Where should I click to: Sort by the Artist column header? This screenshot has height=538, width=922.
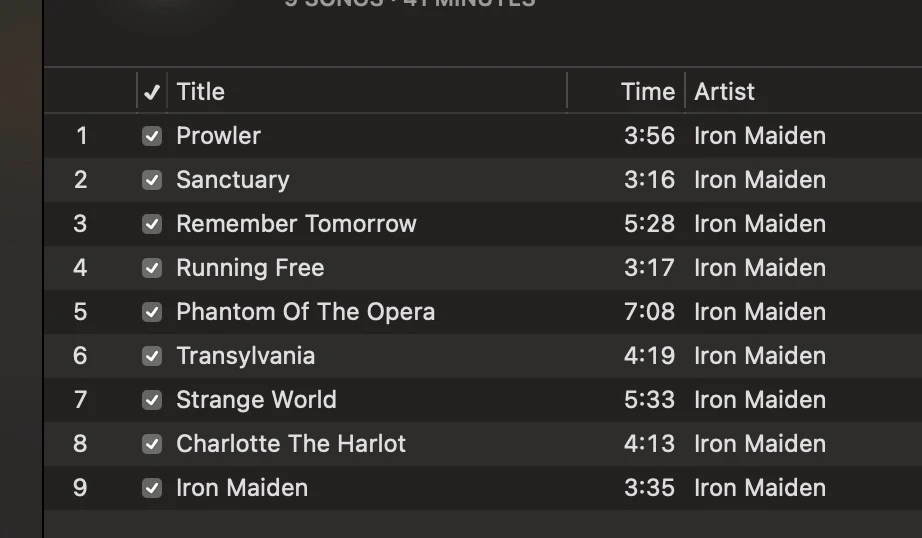pyautogui.click(x=724, y=92)
